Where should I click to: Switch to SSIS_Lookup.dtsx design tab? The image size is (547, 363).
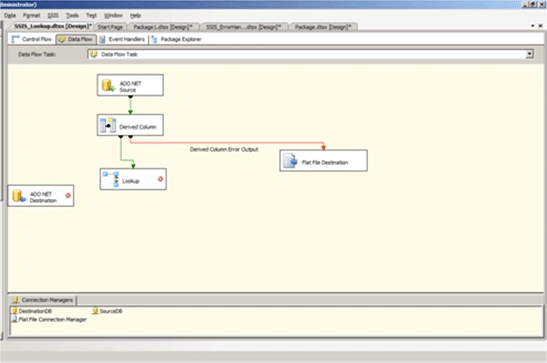click(53, 26)
